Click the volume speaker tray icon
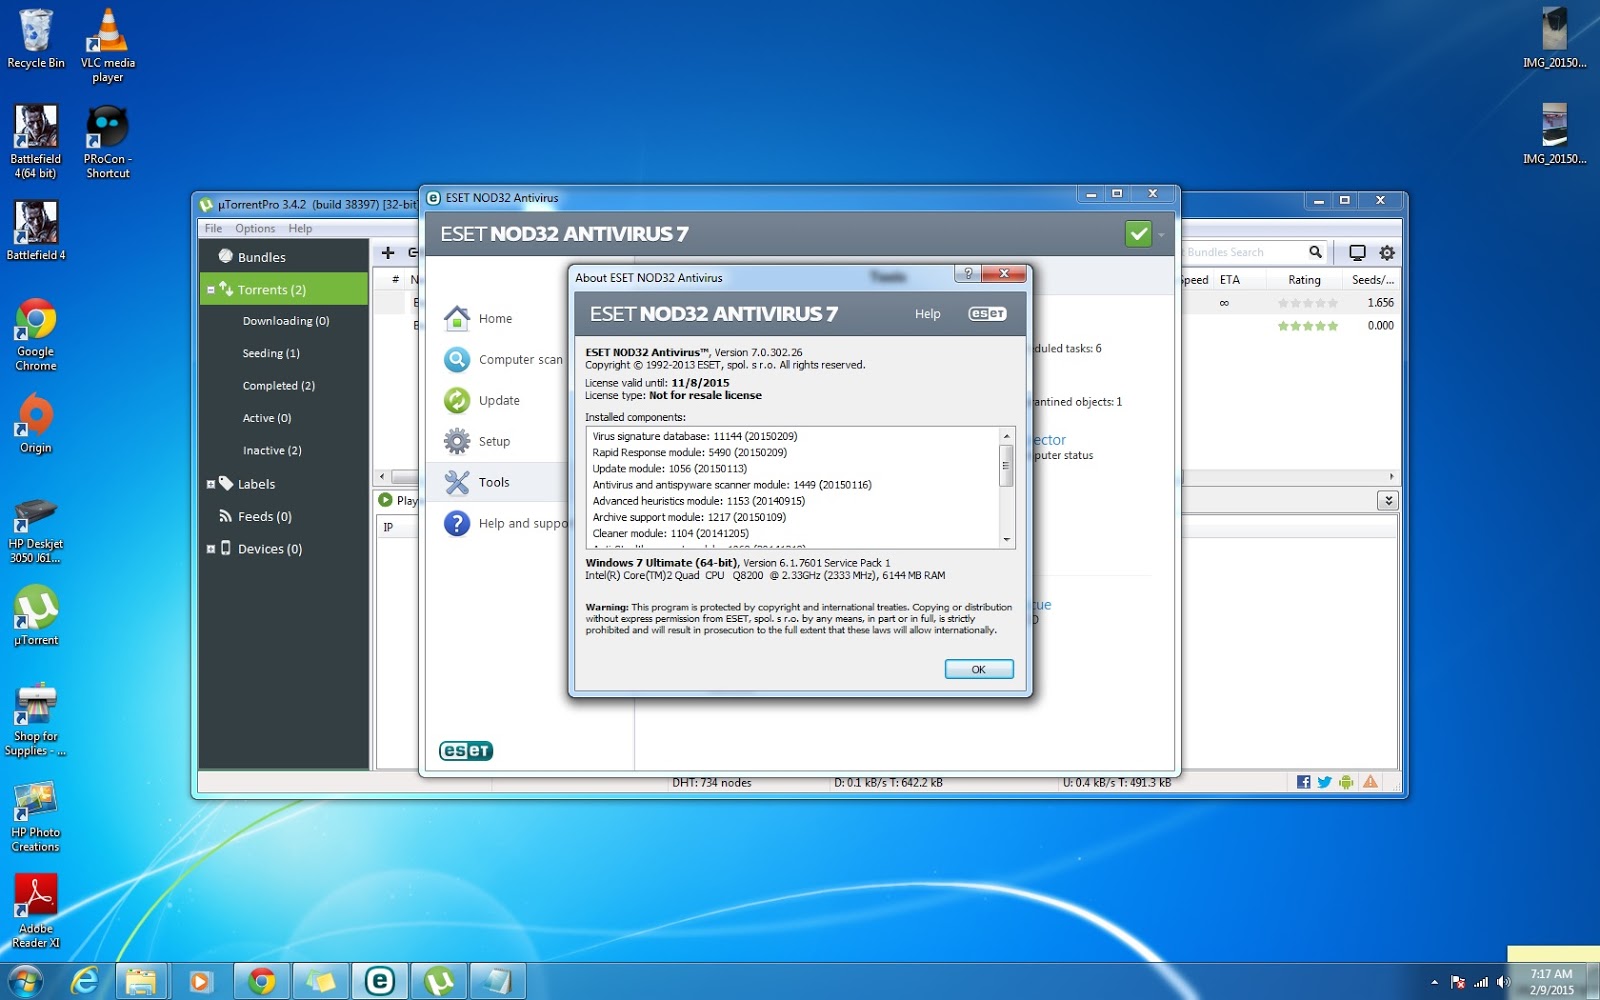1600x1000 pixels. pos(1502,982)
